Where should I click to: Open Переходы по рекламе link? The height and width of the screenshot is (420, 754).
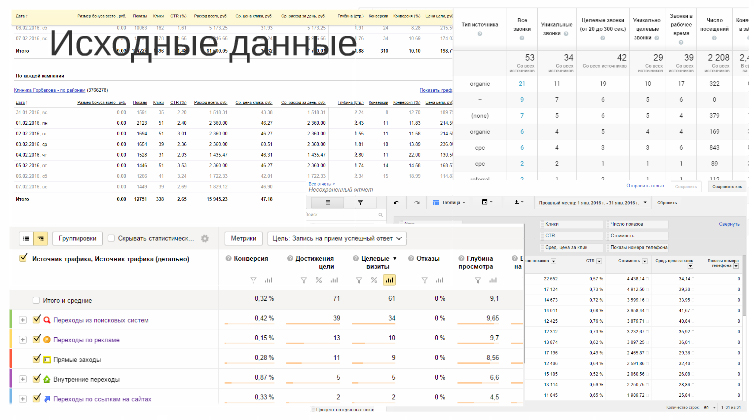[87, 340]
